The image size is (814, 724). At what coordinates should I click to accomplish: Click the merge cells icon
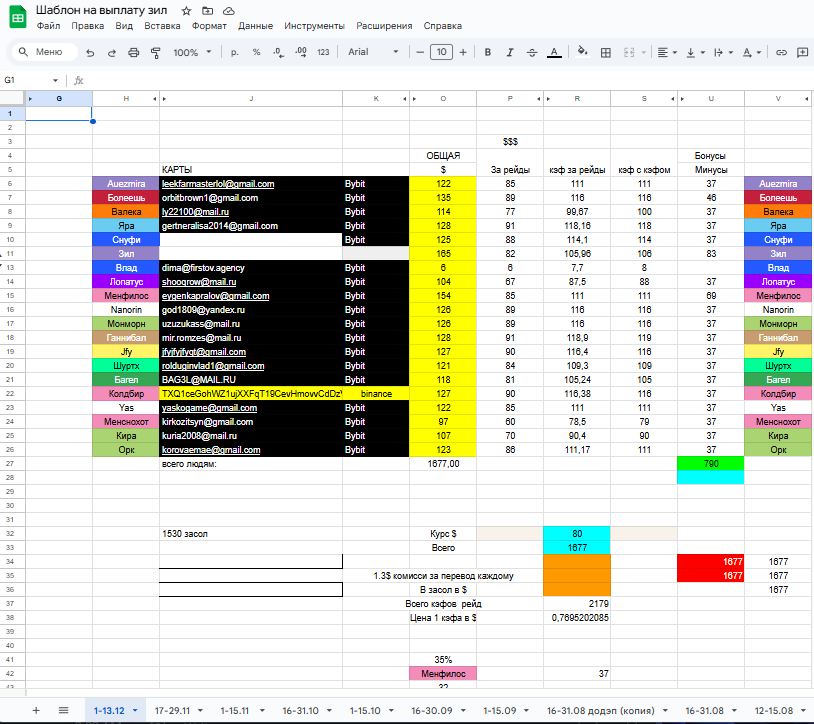[x=629, y=52]
